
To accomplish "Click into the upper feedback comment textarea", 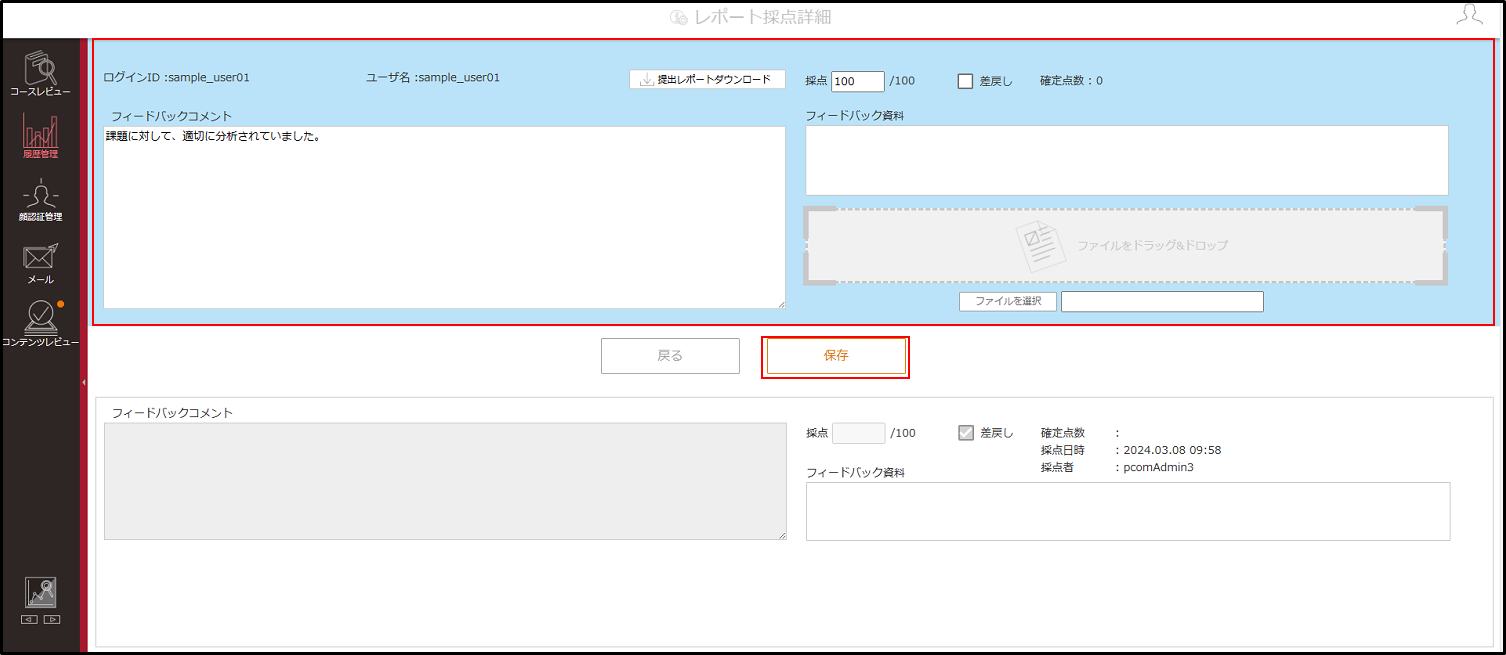I will pyautogui.click(x=444, y=217).
